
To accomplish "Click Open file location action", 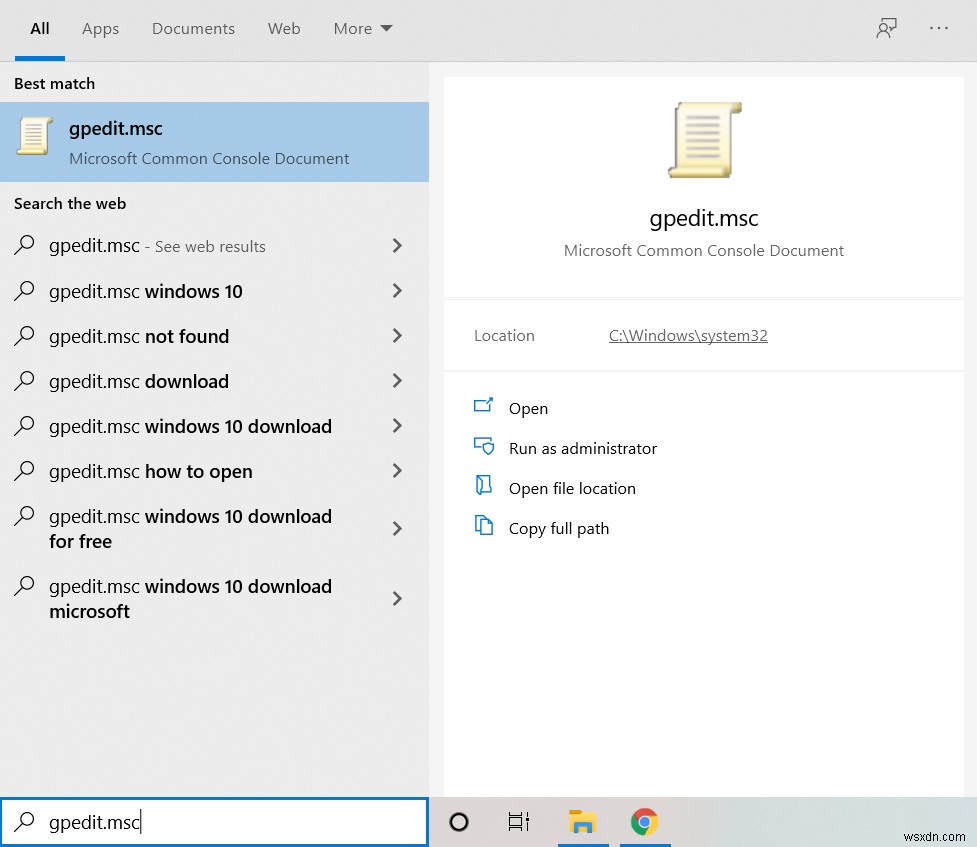I will tap(571, 488).
